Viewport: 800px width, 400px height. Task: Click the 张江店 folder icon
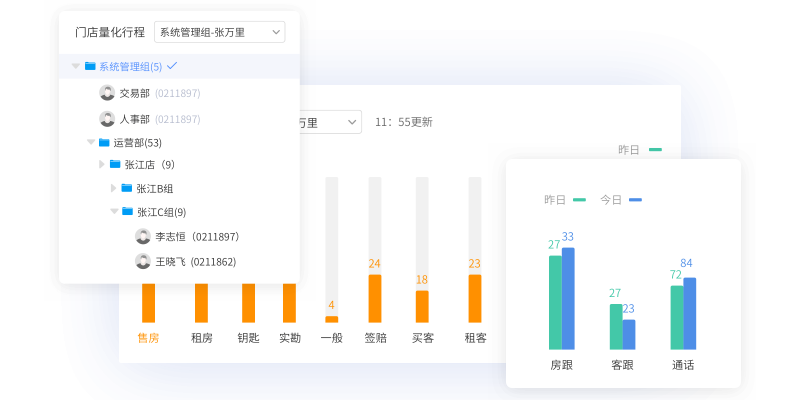pos(115,164)
